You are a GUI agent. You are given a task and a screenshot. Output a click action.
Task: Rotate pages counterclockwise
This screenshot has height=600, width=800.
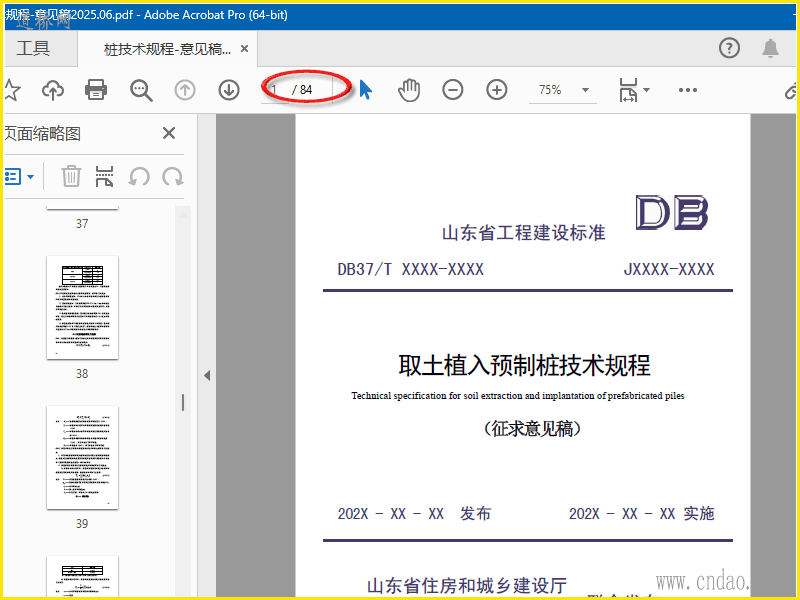[139, 177]
